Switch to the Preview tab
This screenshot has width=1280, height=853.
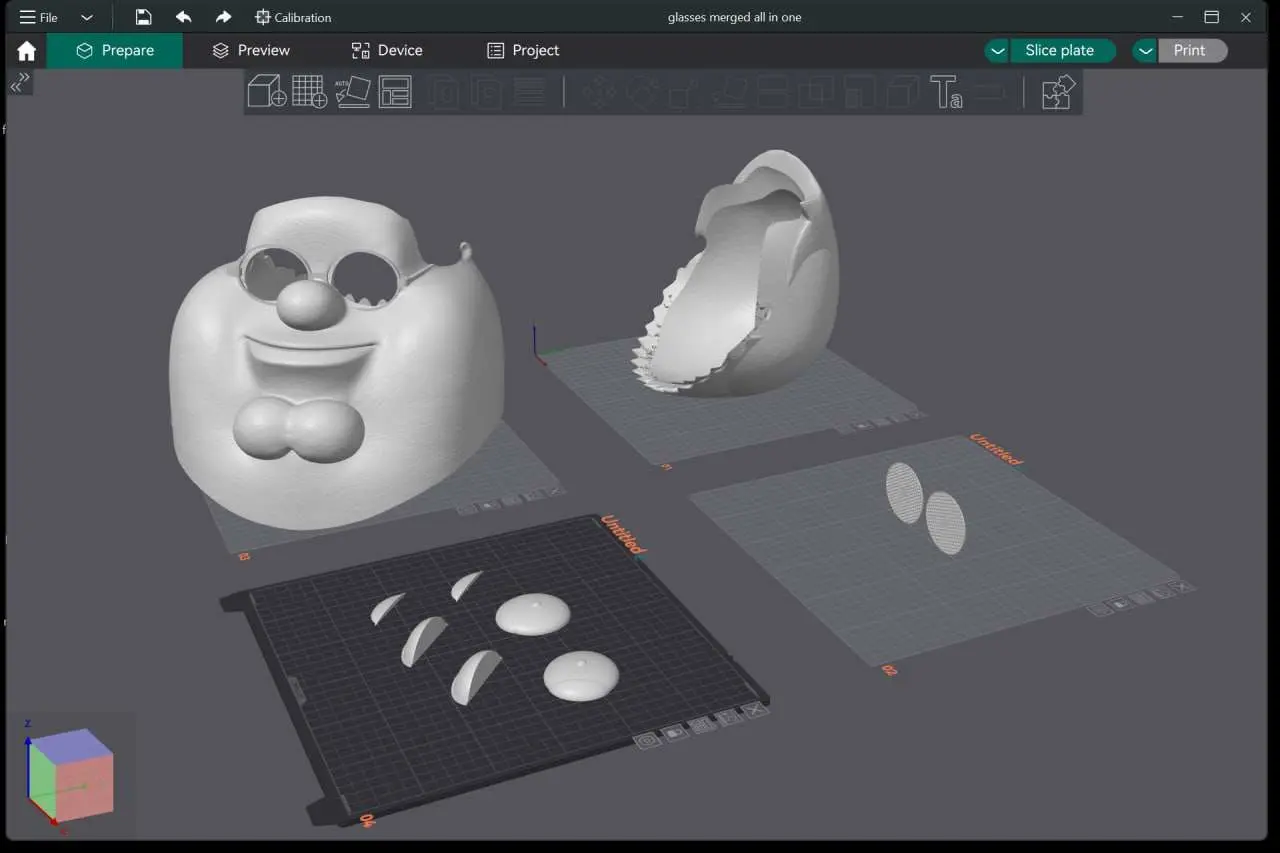(251, 50)
